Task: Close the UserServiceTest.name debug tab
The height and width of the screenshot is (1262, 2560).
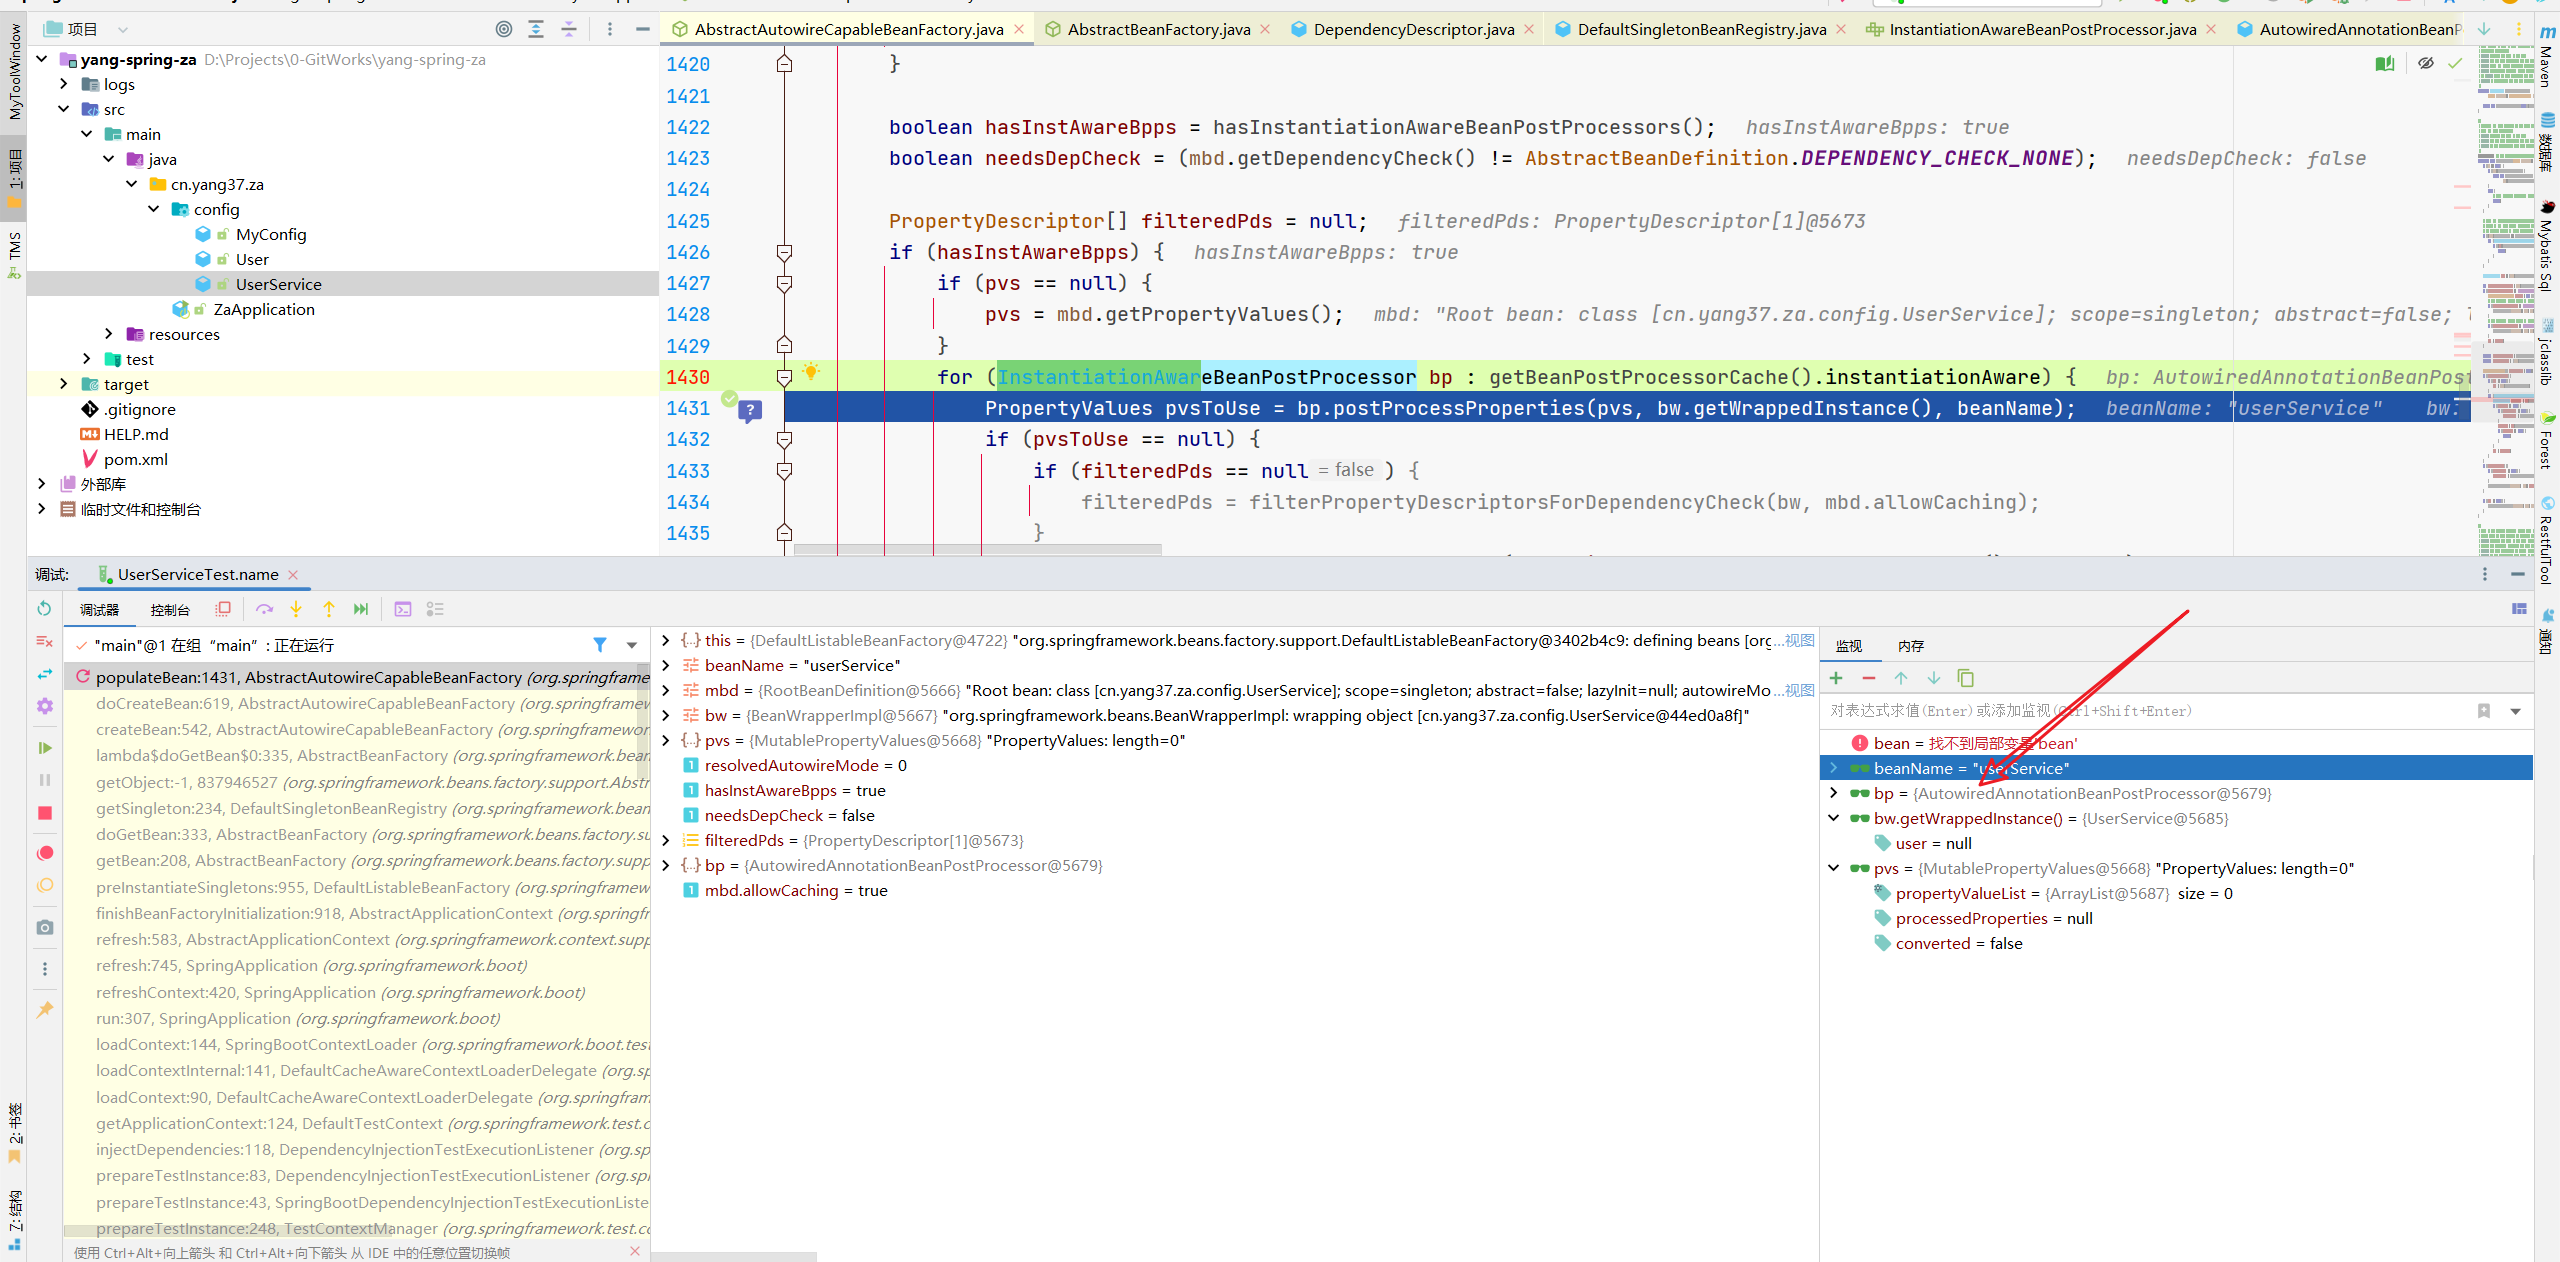Action: (293, 574)
